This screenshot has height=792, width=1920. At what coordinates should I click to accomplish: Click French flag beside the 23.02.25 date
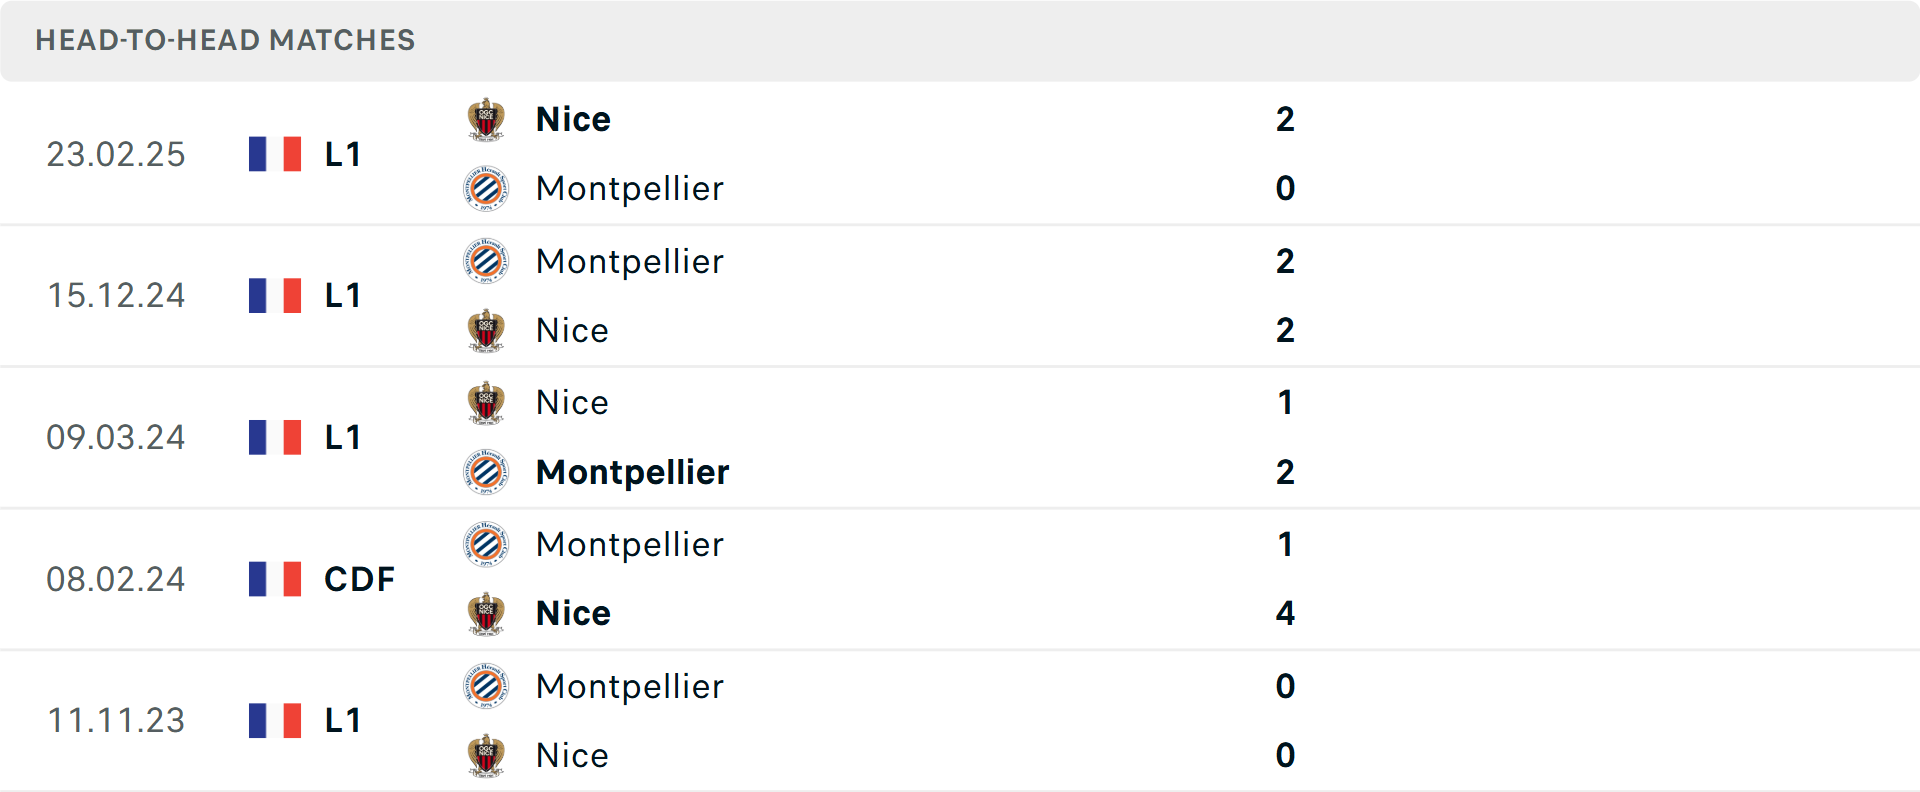pos(275,154)
